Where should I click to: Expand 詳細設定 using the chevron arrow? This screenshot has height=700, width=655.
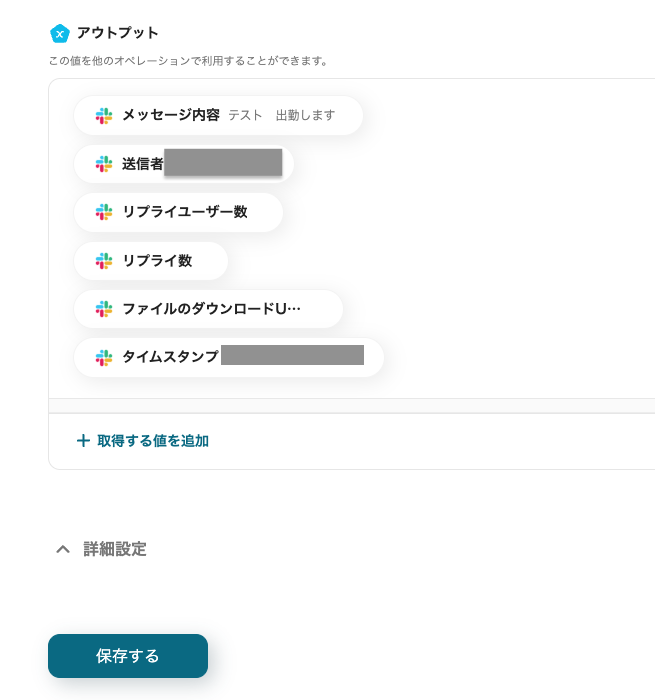(63, 549)
